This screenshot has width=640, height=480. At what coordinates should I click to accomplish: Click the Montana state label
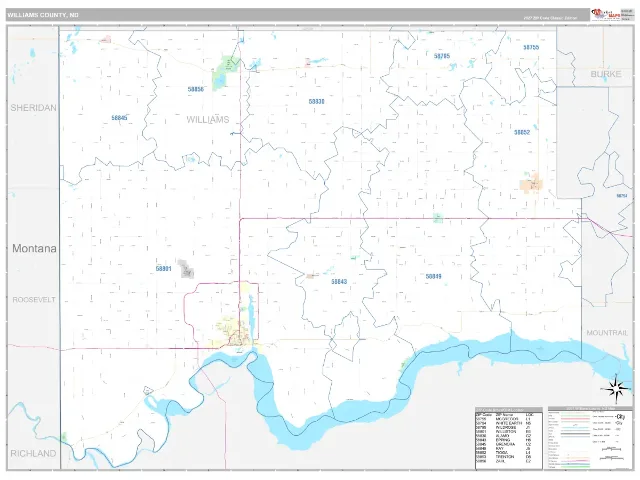click(x=34, y=248)
